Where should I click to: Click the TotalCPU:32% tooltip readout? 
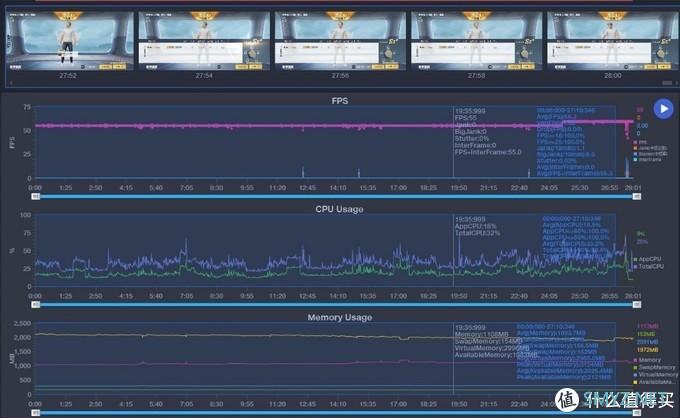click(477, 233)
